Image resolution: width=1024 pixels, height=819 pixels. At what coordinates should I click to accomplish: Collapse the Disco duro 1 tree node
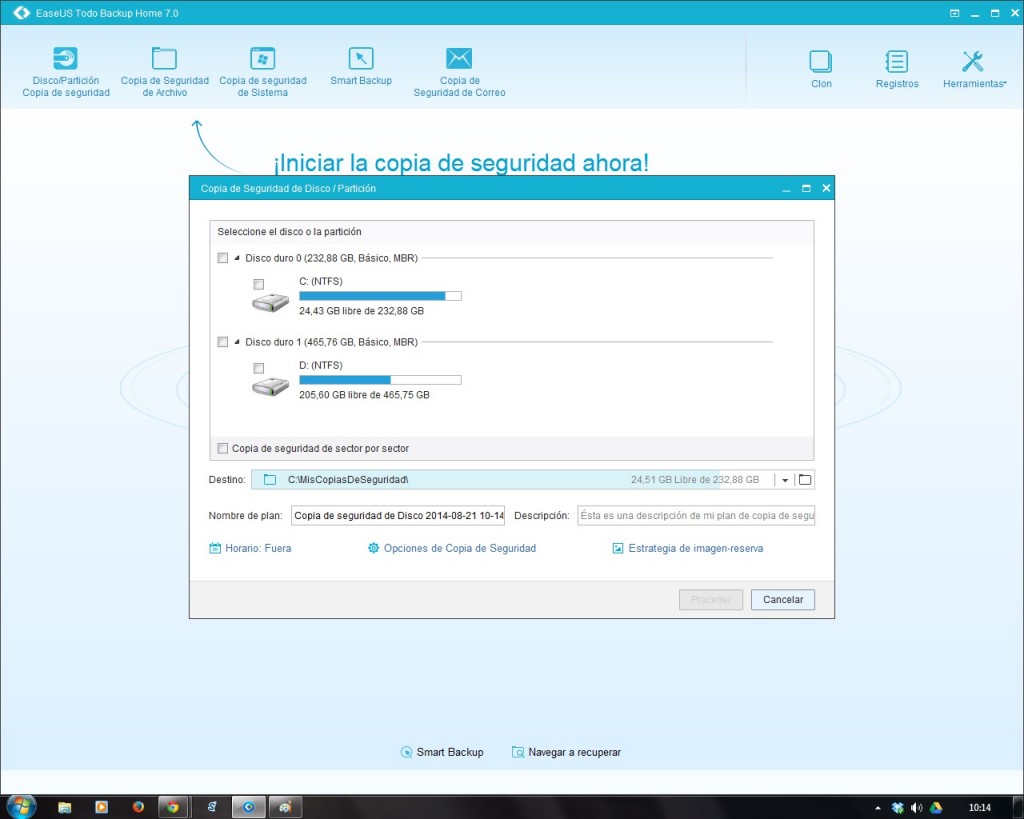(x=237, y=342)
